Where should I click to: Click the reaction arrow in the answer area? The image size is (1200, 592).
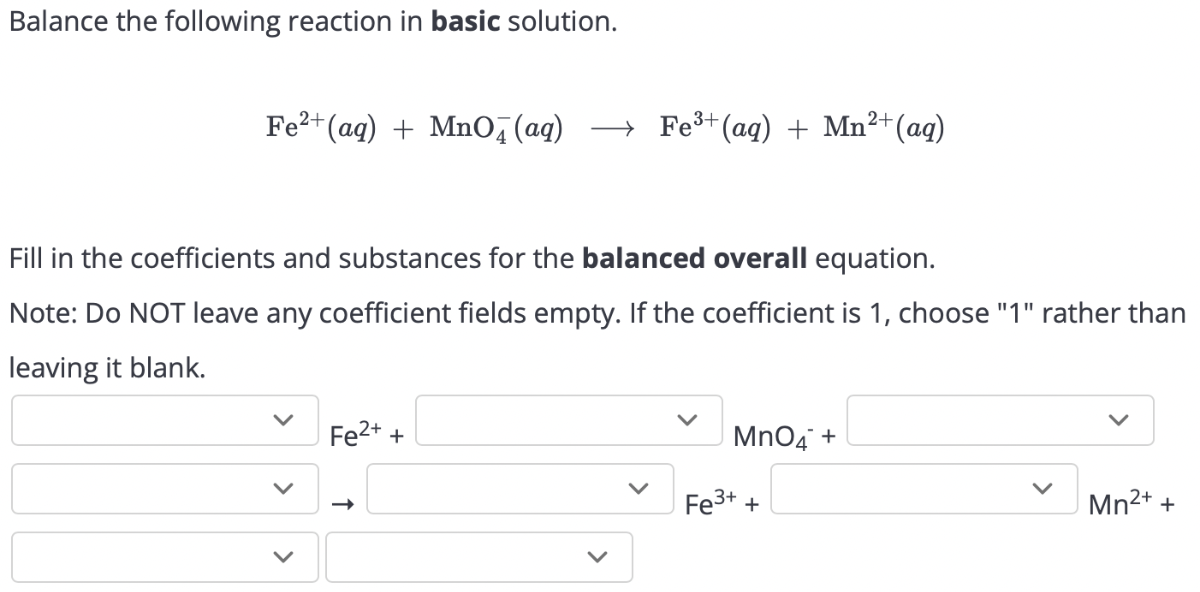(x=341, y=503)
